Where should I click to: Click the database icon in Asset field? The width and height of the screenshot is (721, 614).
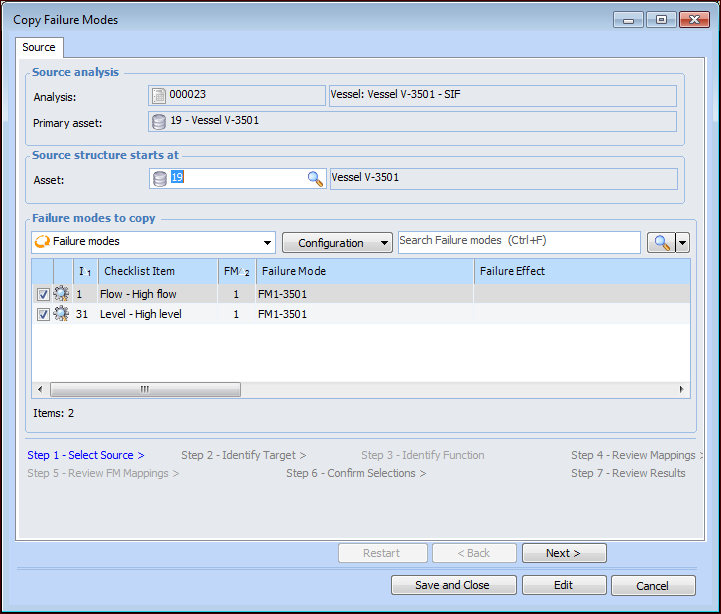click(159, 179)
